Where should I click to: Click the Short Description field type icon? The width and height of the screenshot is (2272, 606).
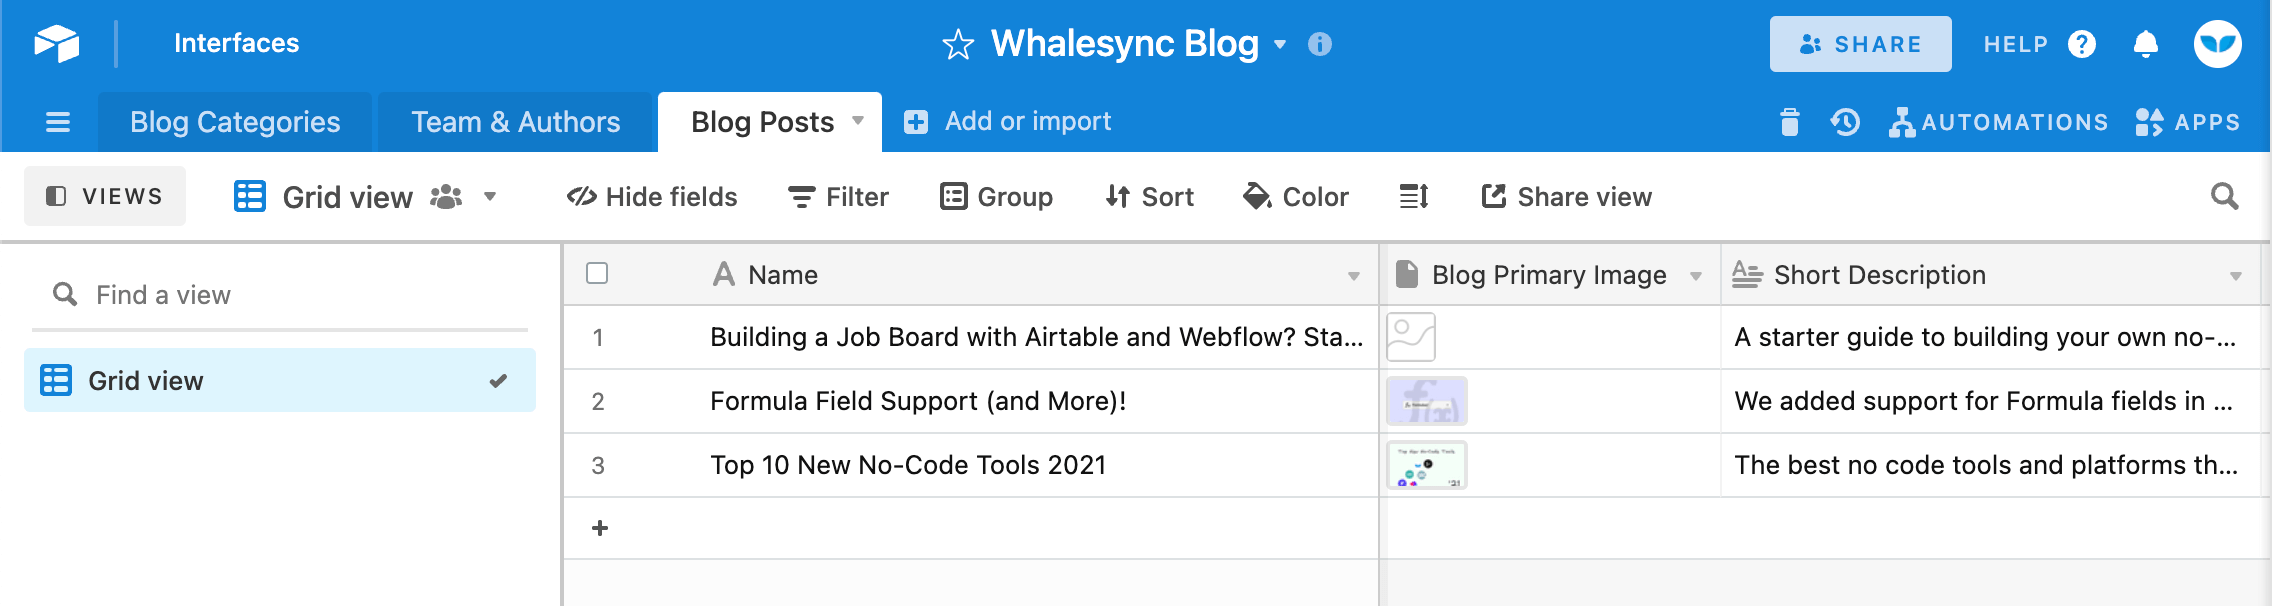[x=1747, y=274]
